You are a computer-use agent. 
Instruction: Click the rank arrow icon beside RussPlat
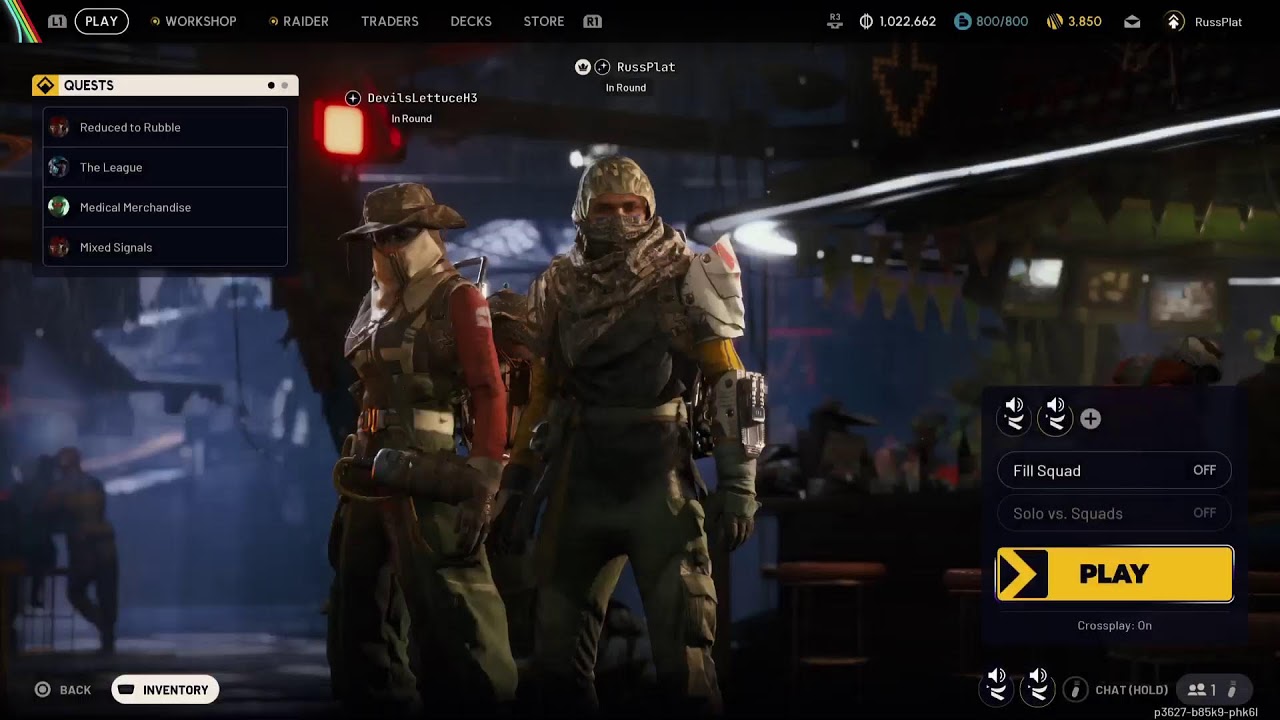1175,21
